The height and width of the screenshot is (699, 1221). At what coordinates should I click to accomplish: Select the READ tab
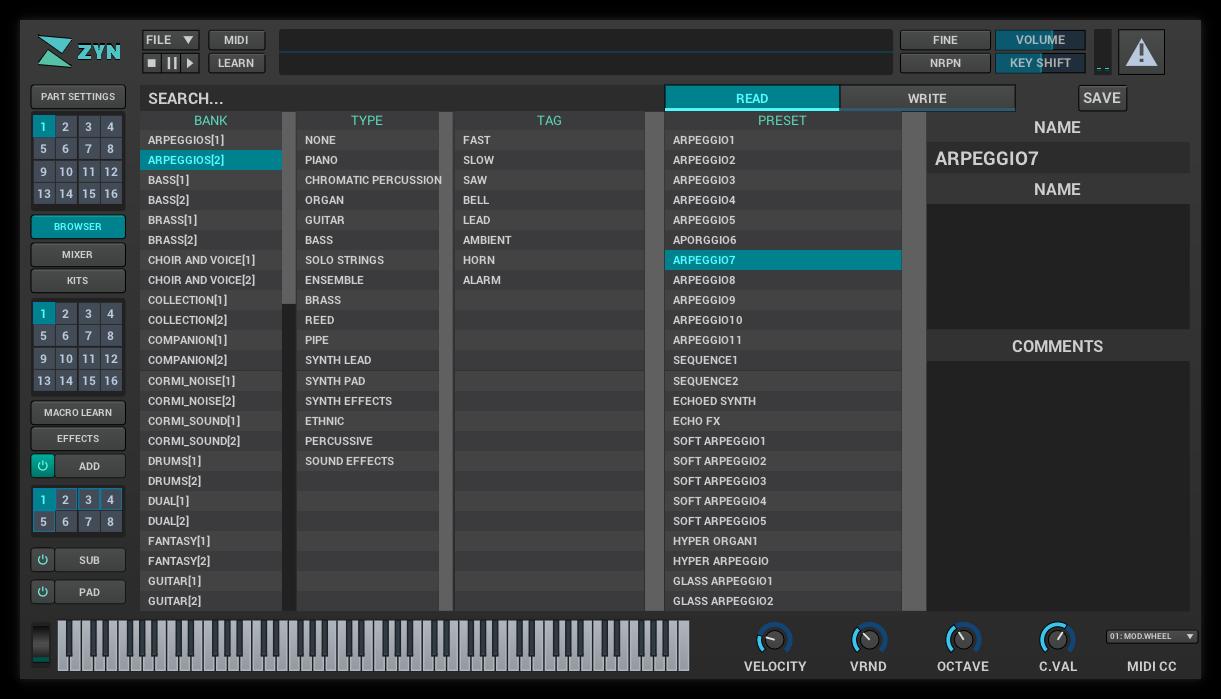point(752,98)
